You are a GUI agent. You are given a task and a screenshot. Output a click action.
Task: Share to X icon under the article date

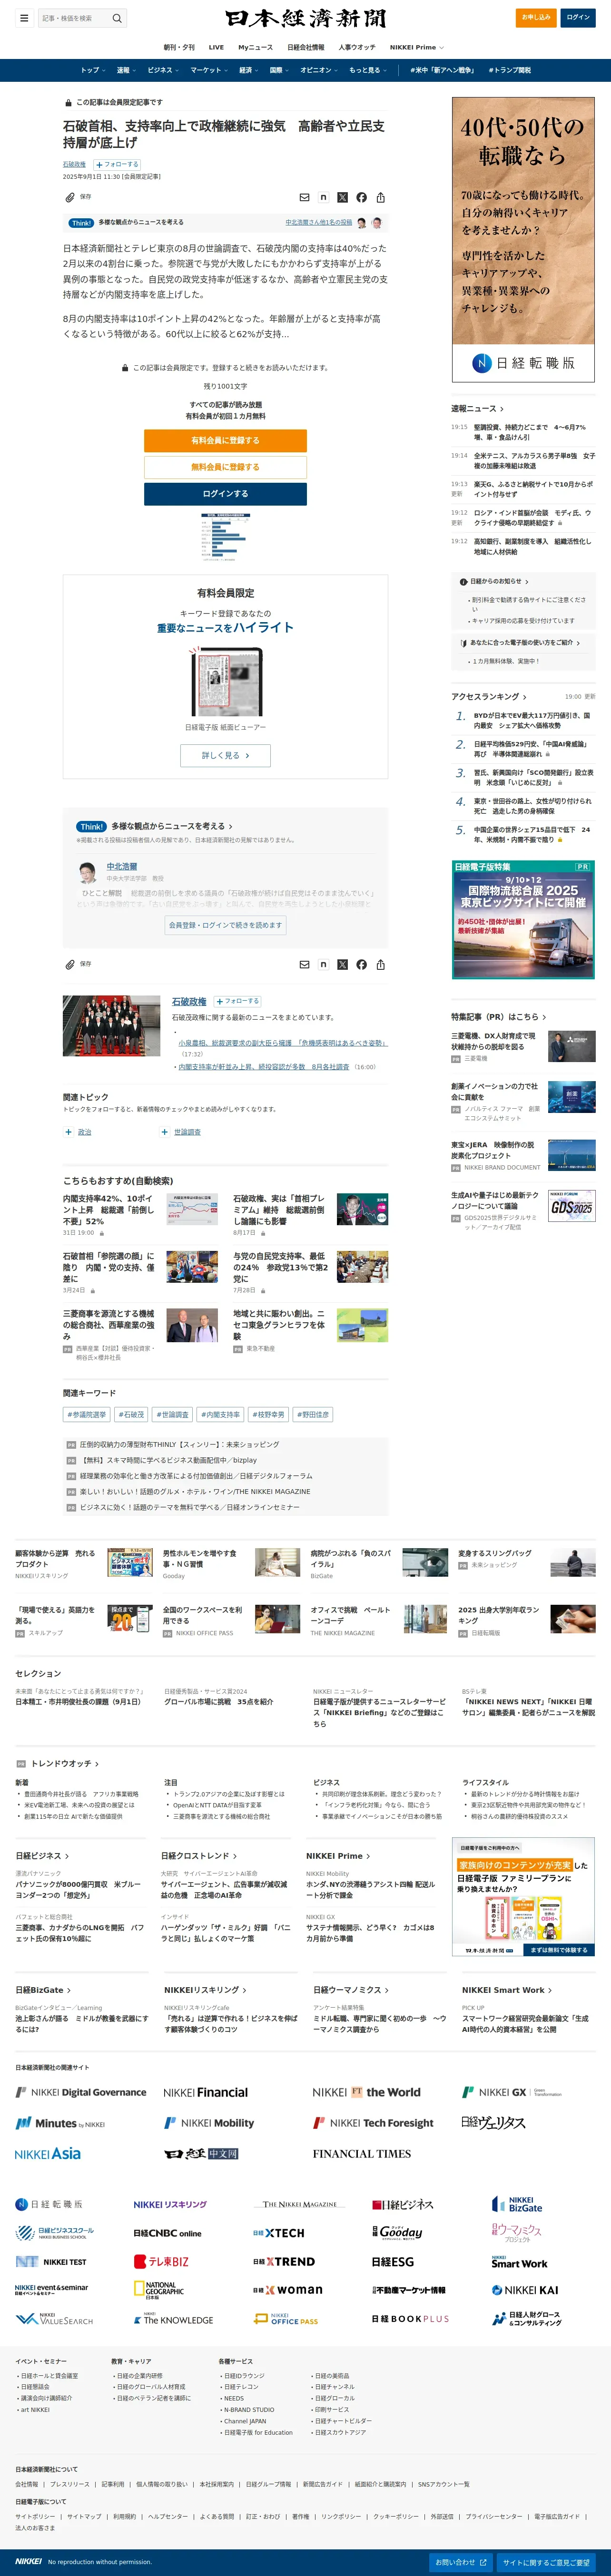tap(342, 197)
